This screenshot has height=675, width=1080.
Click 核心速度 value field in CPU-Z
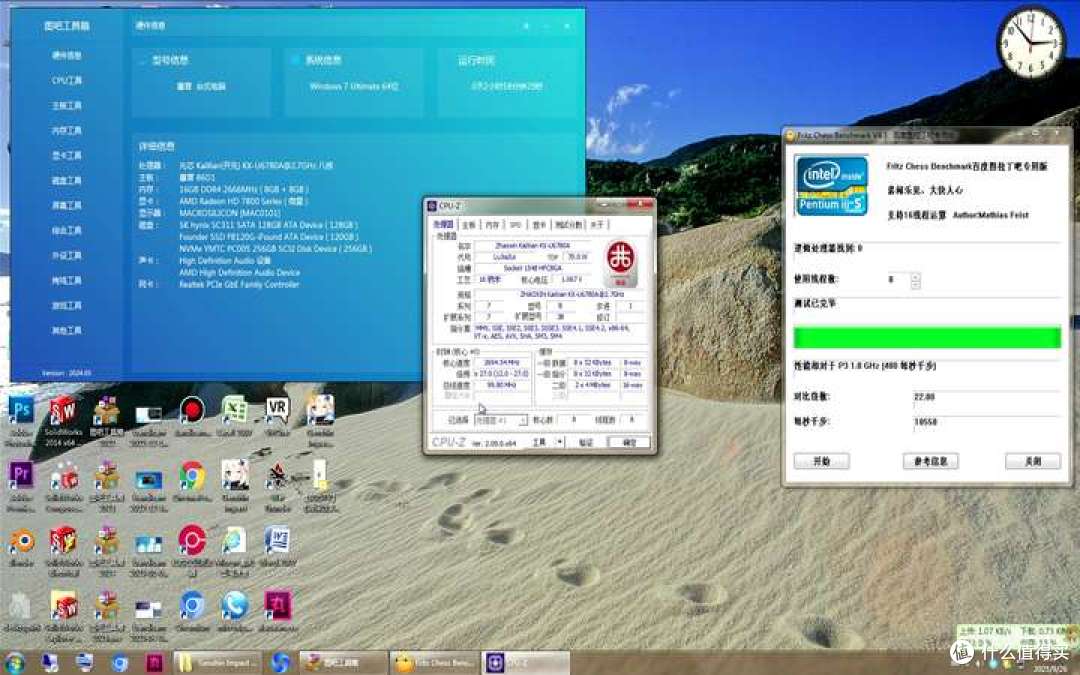501,362
